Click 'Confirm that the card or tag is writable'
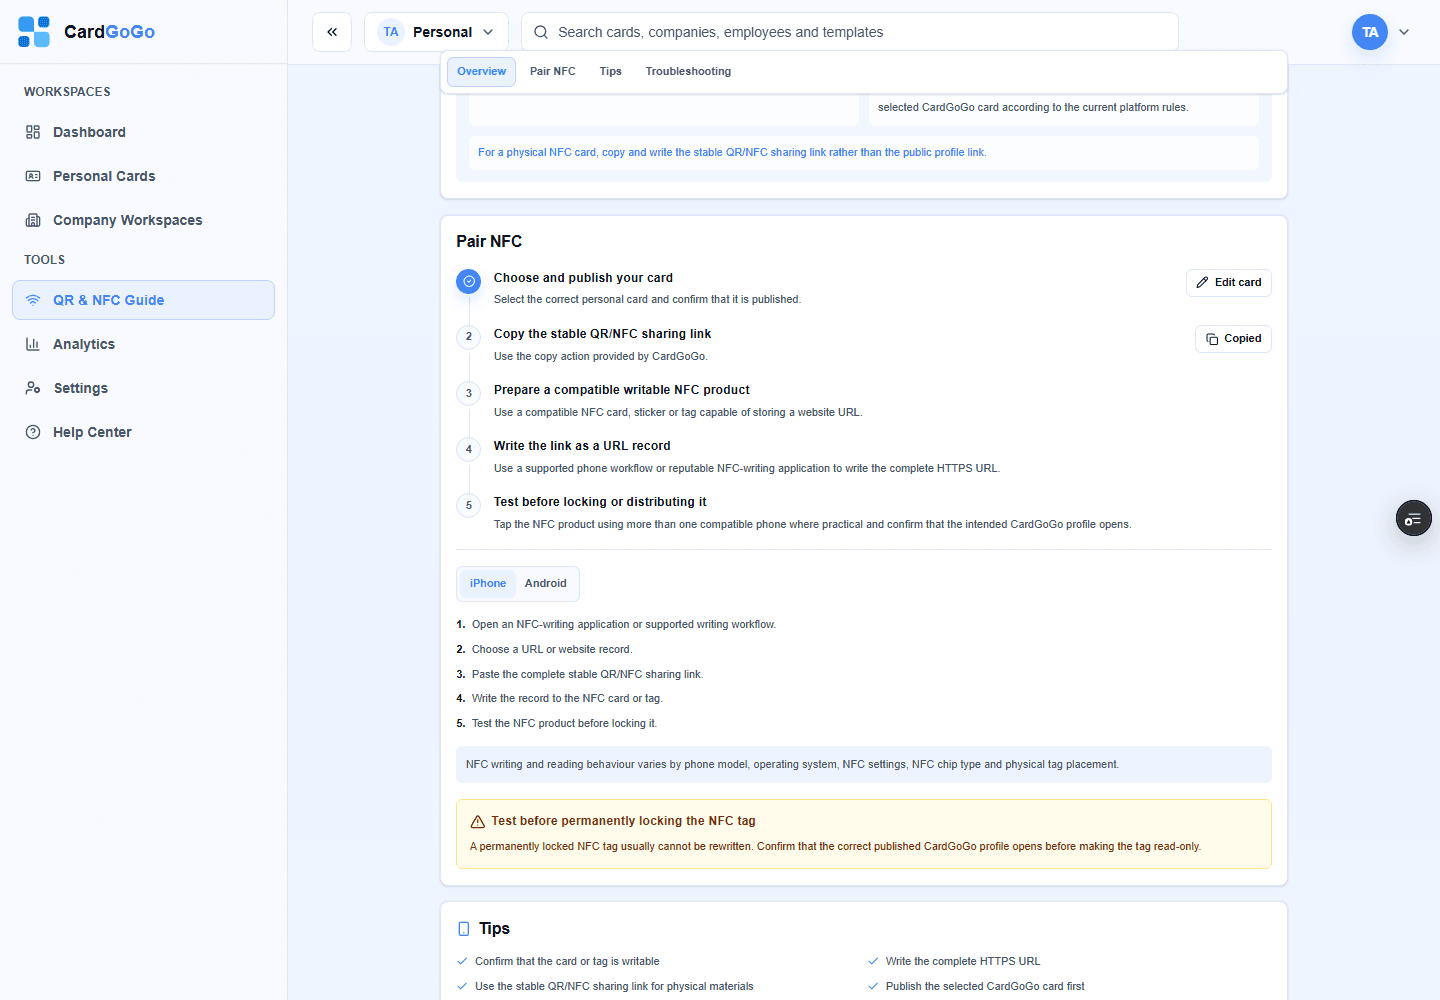Screen dimensions: 1440x1000 tap(567, 961)
